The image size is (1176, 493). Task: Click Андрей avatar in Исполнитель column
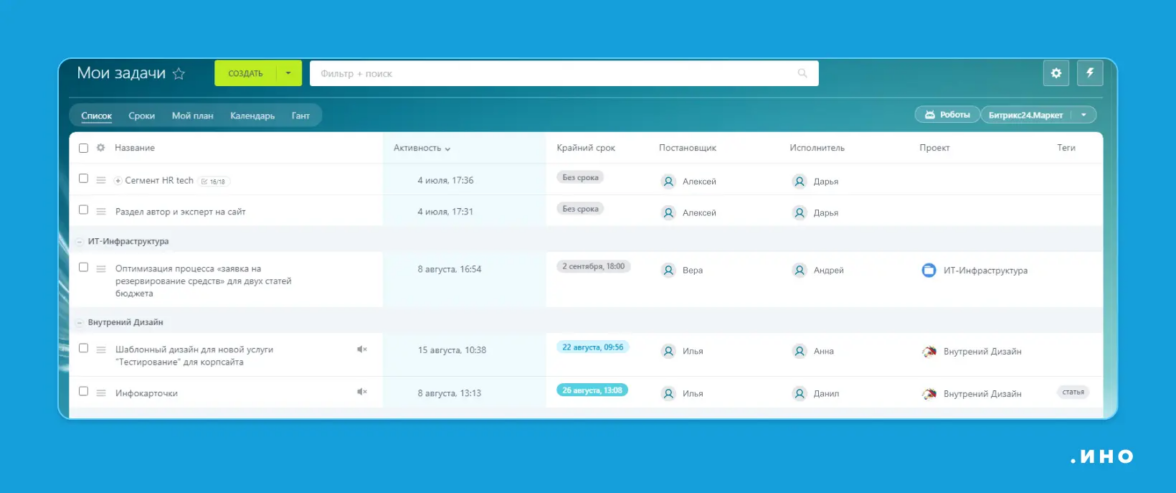click(x=800, y=270)
